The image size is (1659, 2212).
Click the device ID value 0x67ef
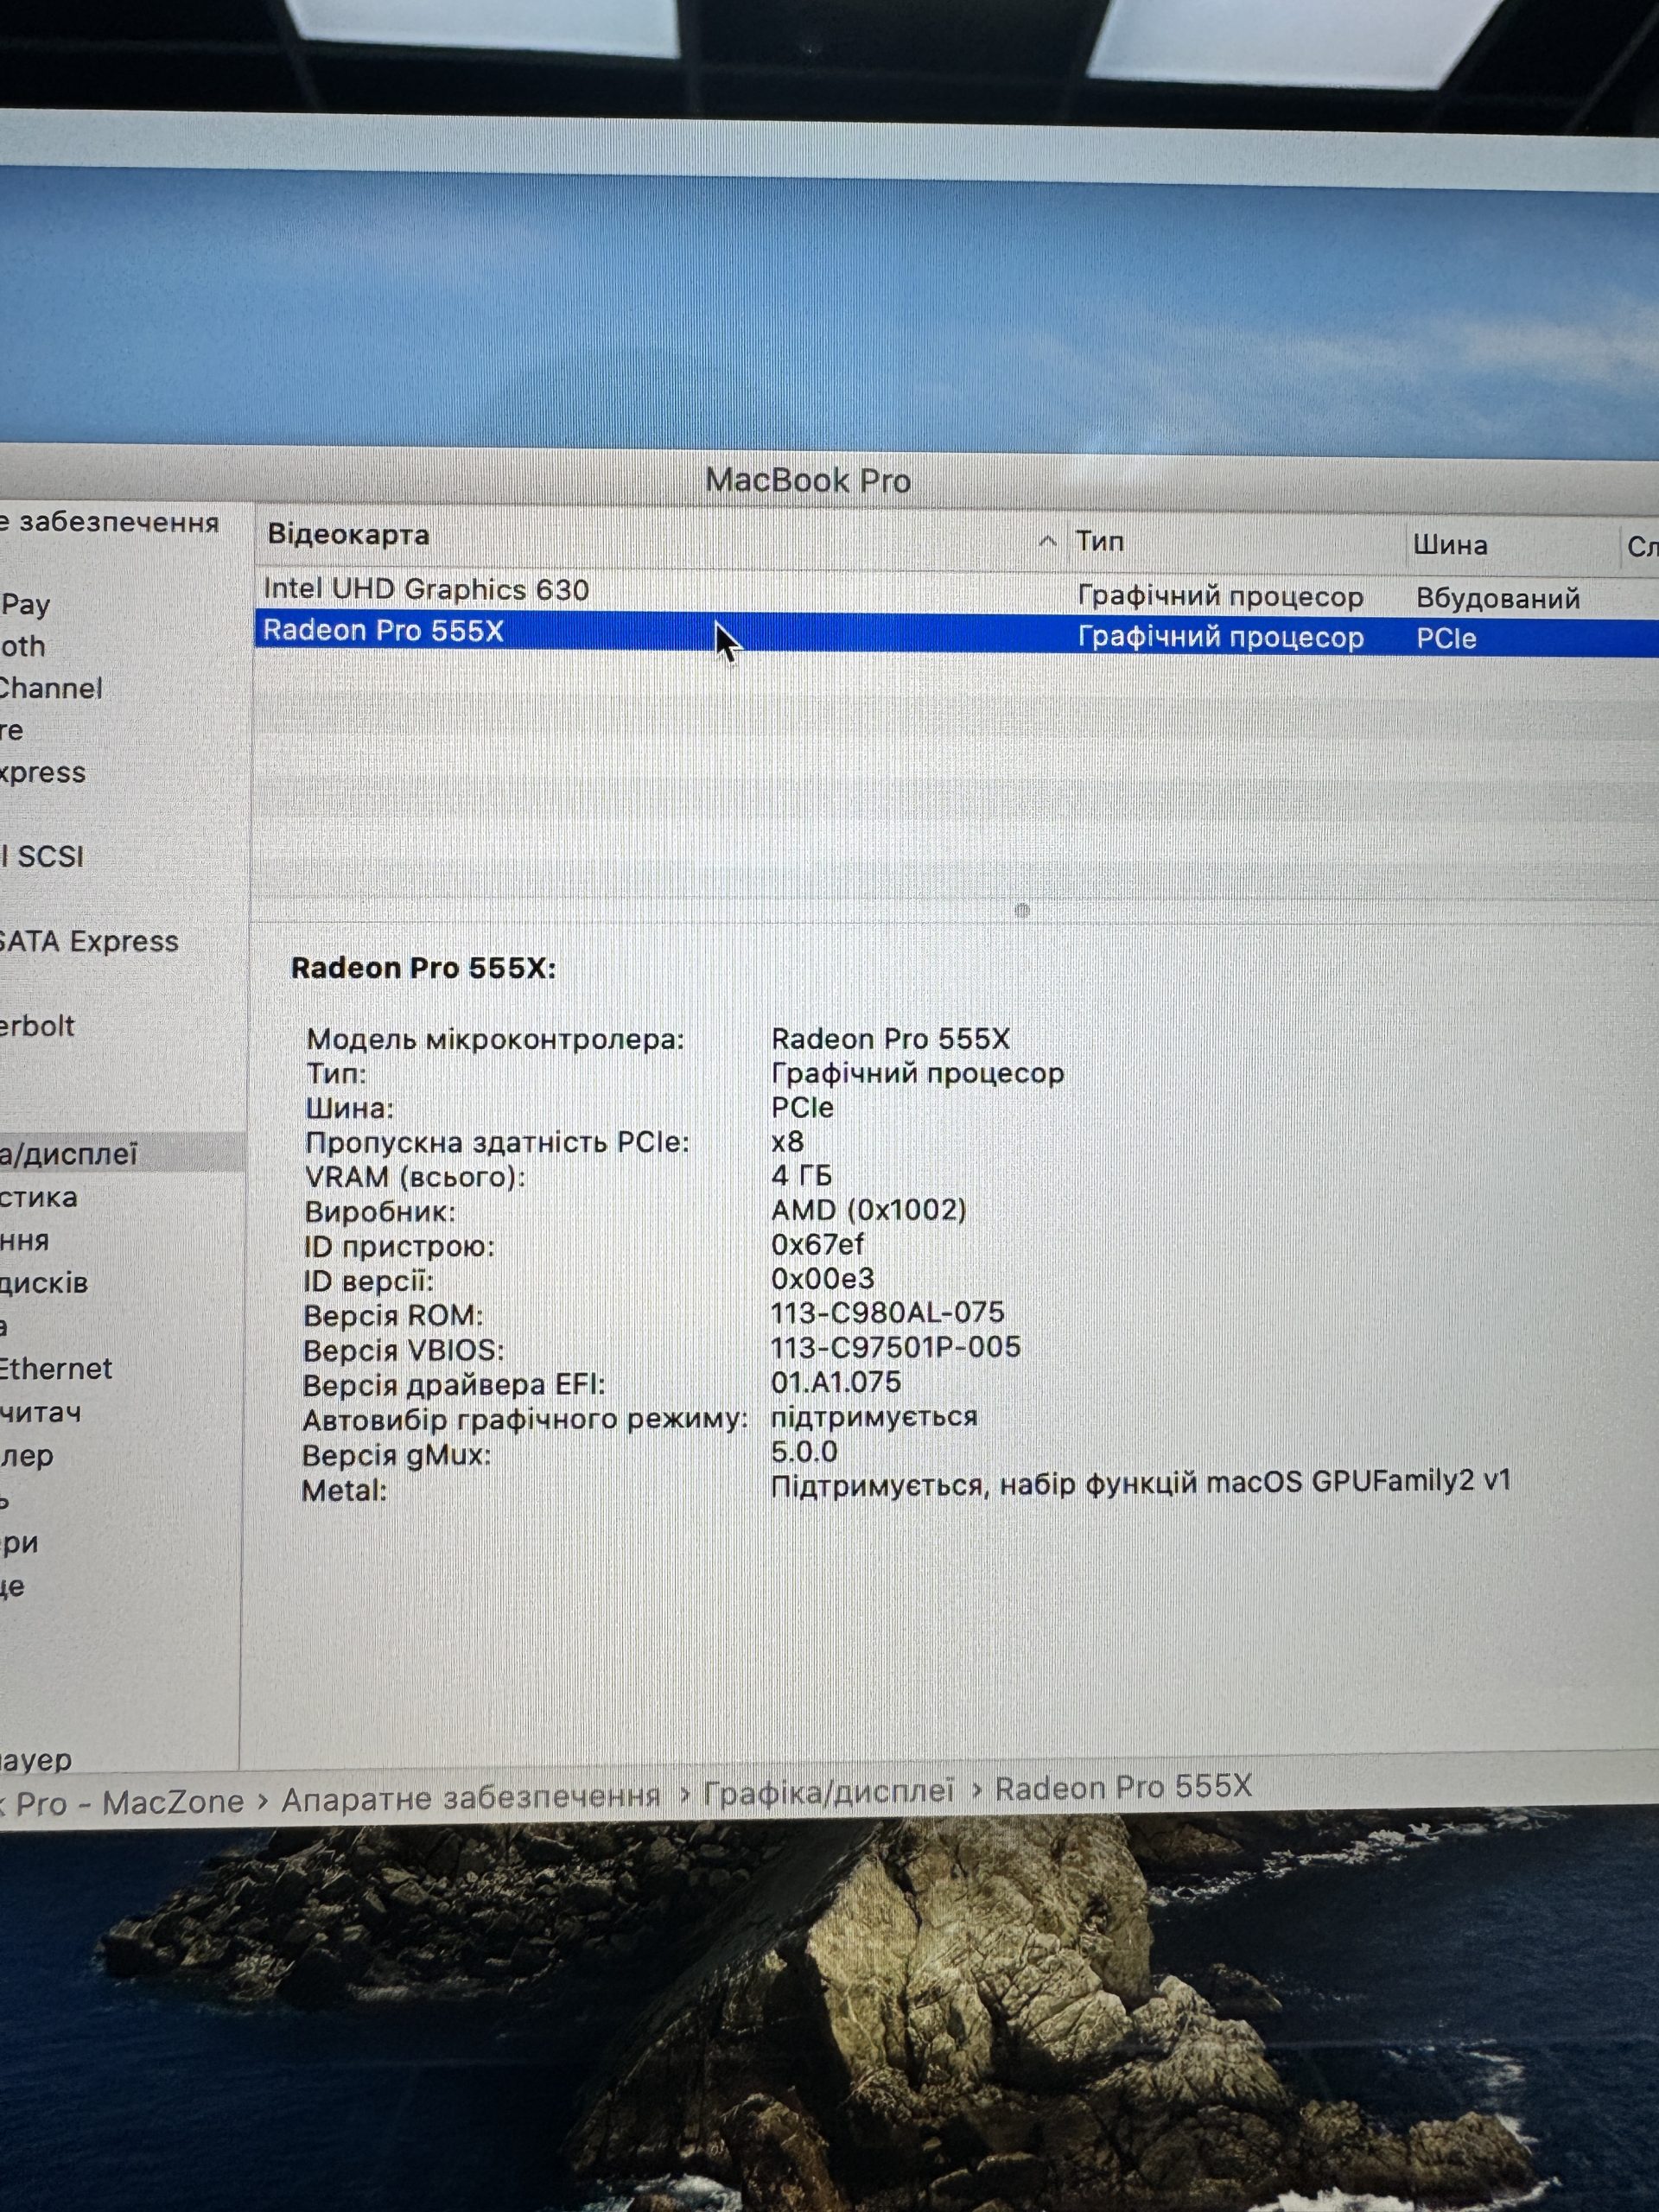pos(817,1244)
